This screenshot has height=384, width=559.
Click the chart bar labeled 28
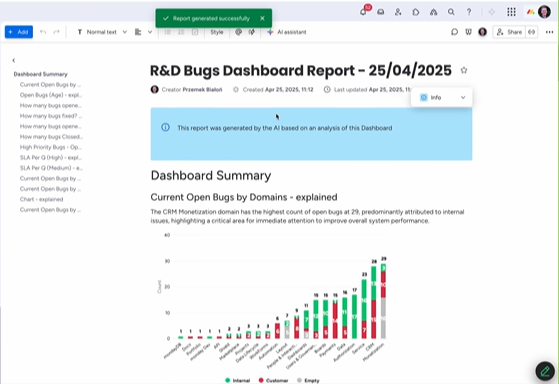pos(374,302)
